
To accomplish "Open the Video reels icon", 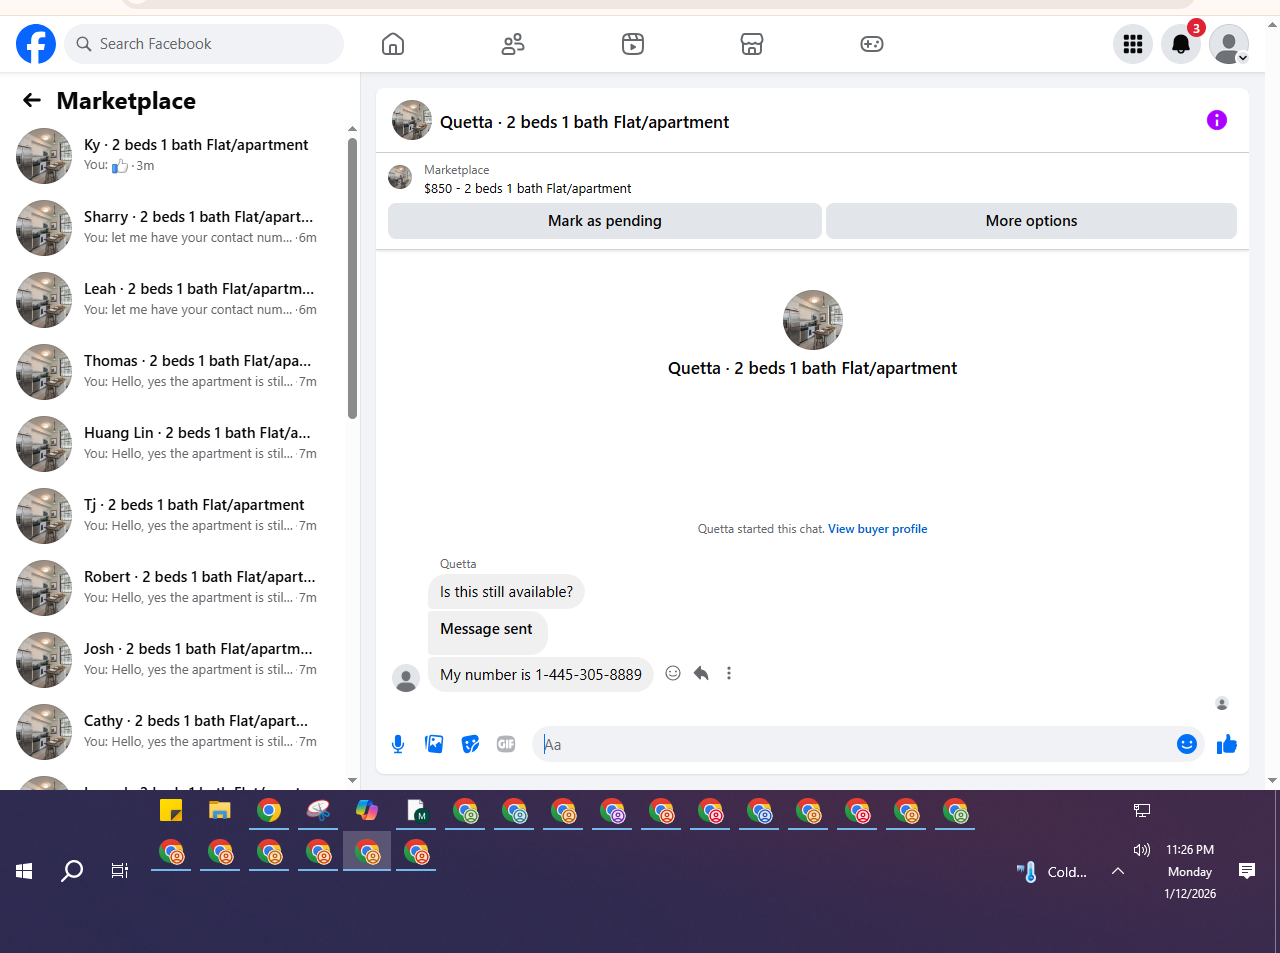I will coord(633,44).
